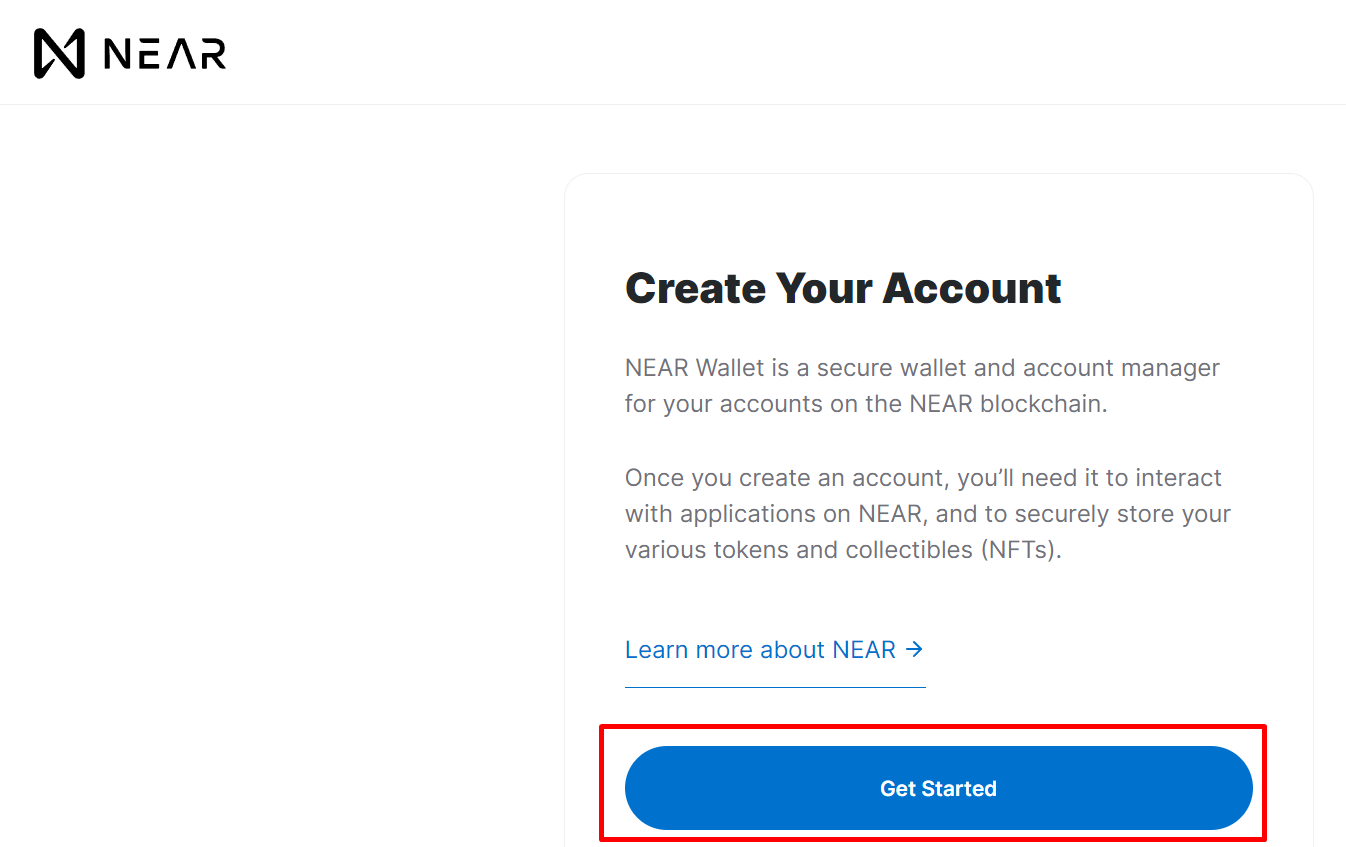Image resolution: width=1346 pixels, height=847 pixels.
Task: Open the Learn more about NEAR link
Action: [x=760, y=650]
